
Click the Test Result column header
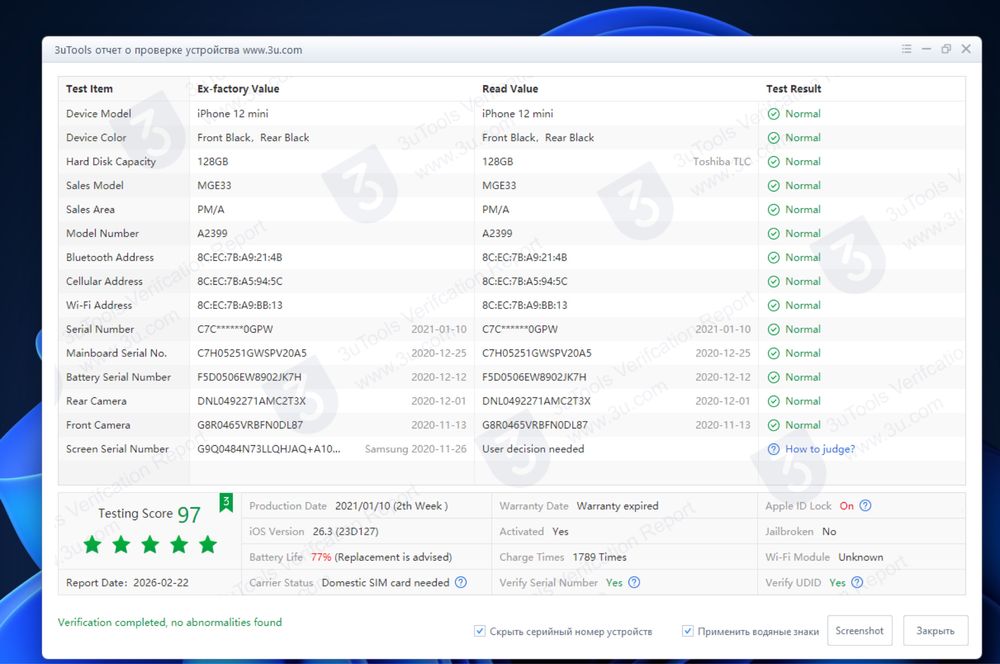[x=793, y=89]
